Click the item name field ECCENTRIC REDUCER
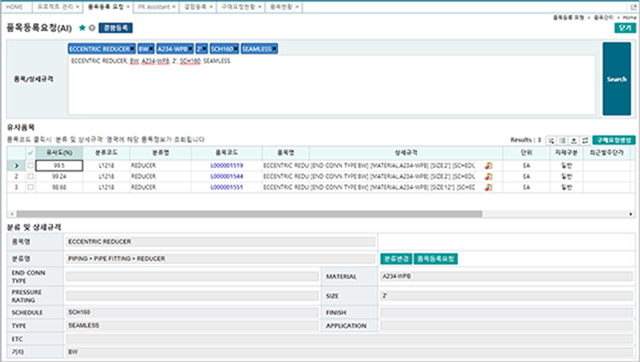Screen dimensions: 640x362 point(220,242)
